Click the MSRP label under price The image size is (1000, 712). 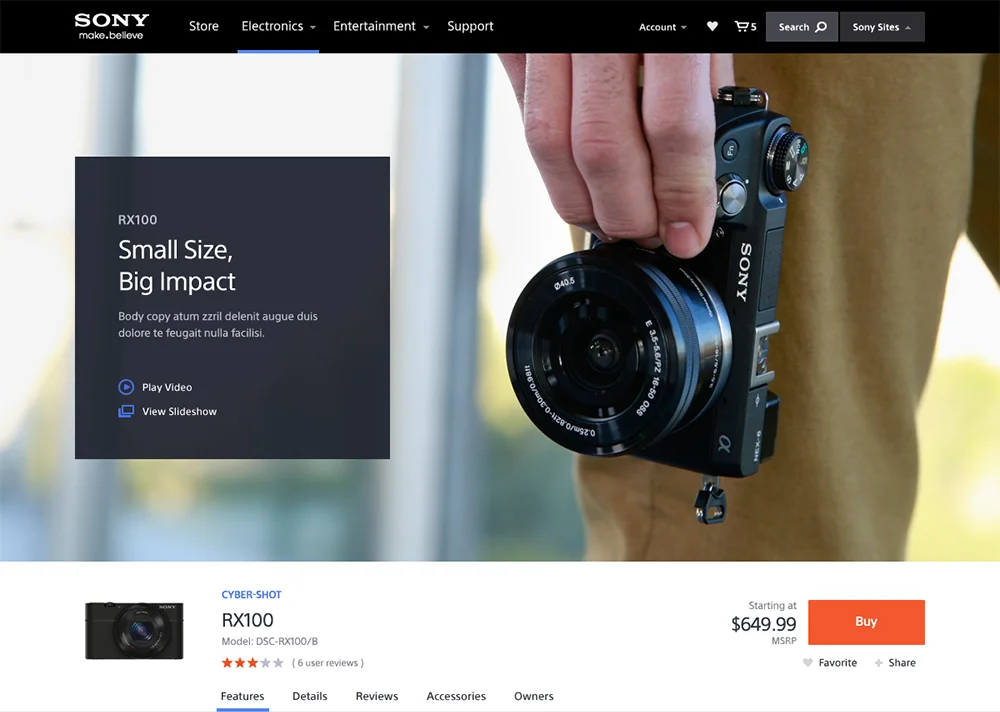click(784, 641)
